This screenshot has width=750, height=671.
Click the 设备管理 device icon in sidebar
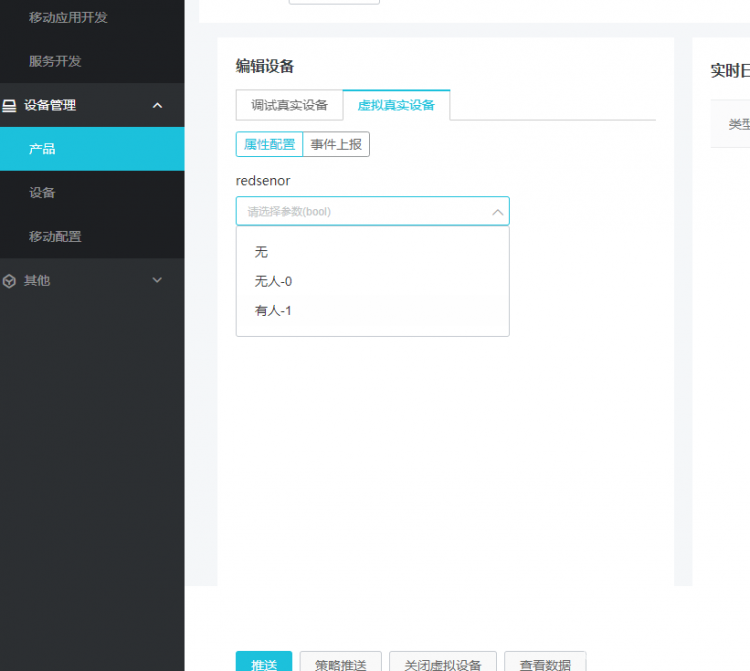9,105
